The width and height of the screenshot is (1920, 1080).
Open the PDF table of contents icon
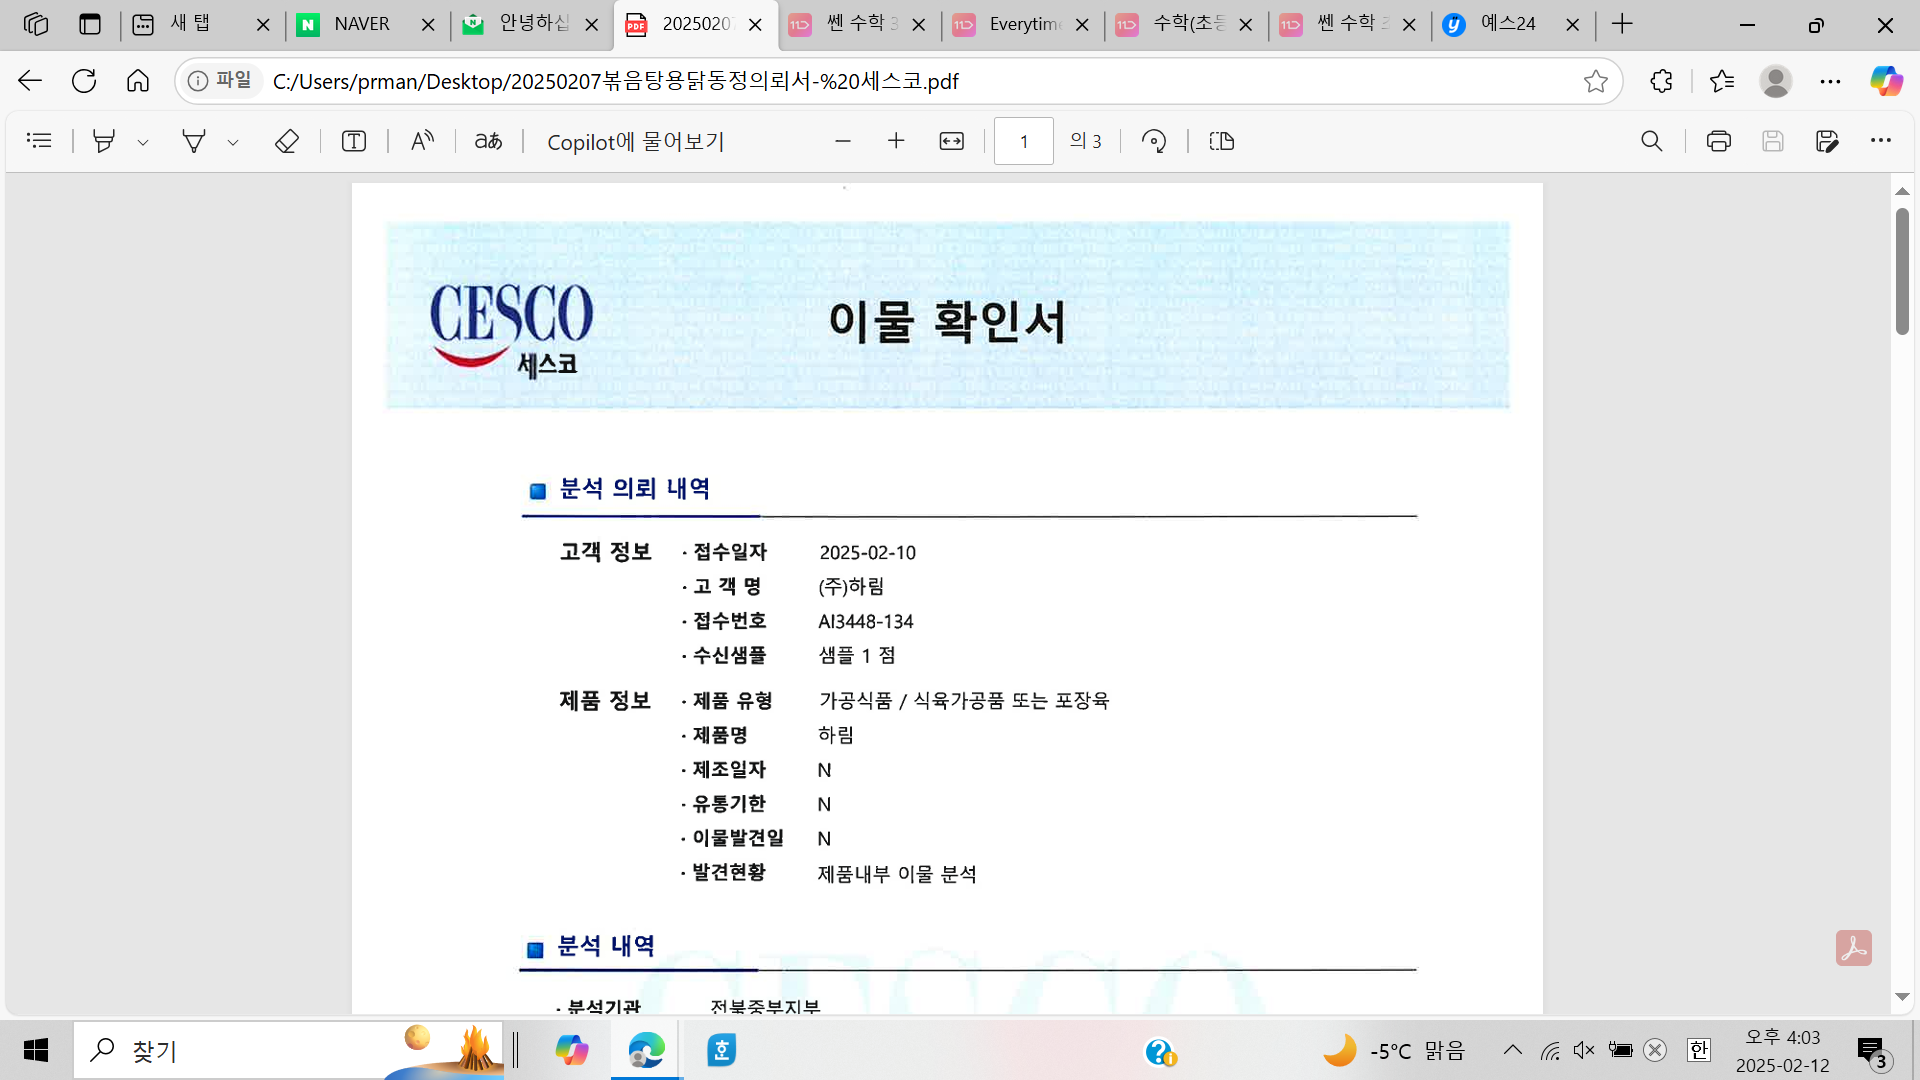click(39, 141)
